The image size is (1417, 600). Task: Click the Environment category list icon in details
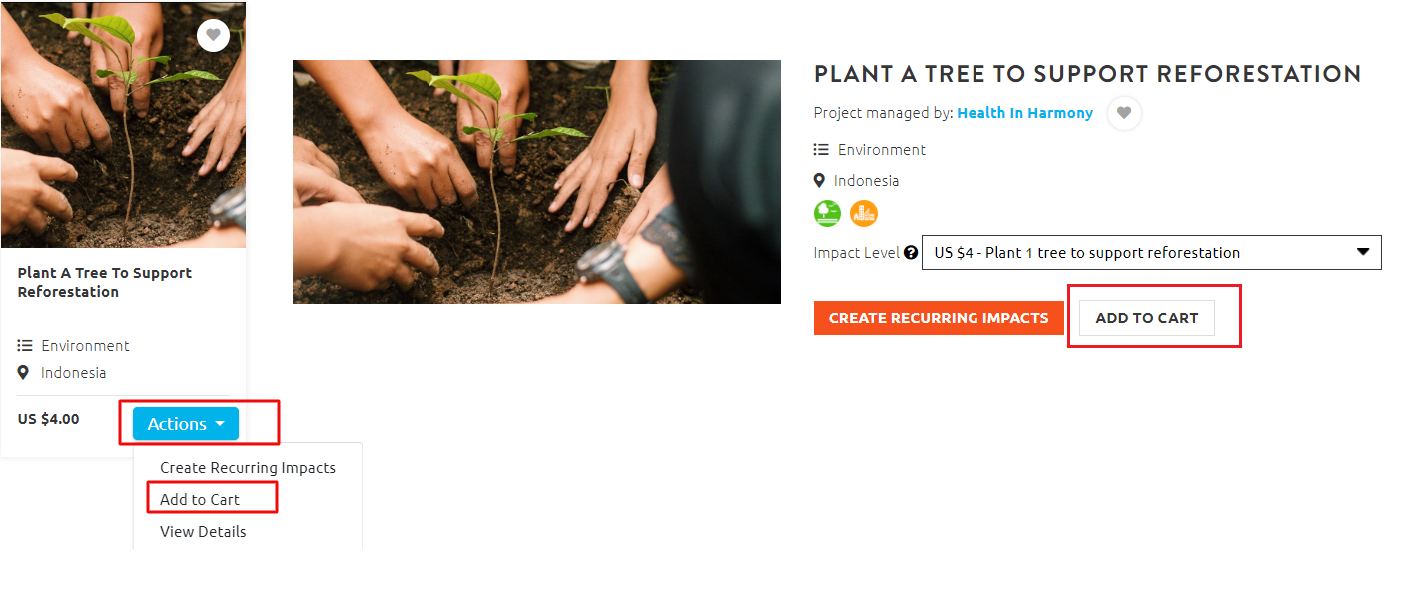[821, 150]
